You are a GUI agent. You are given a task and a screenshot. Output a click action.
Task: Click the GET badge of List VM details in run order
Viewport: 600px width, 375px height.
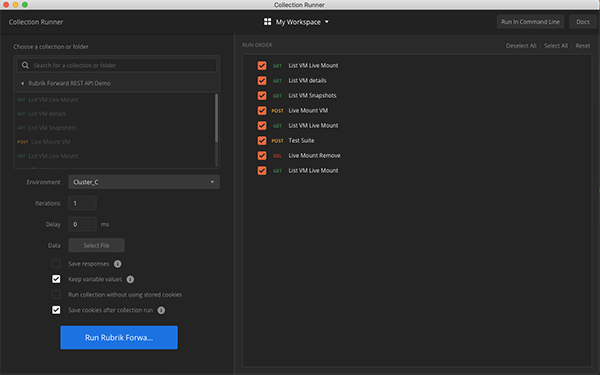tap(277, 81)
